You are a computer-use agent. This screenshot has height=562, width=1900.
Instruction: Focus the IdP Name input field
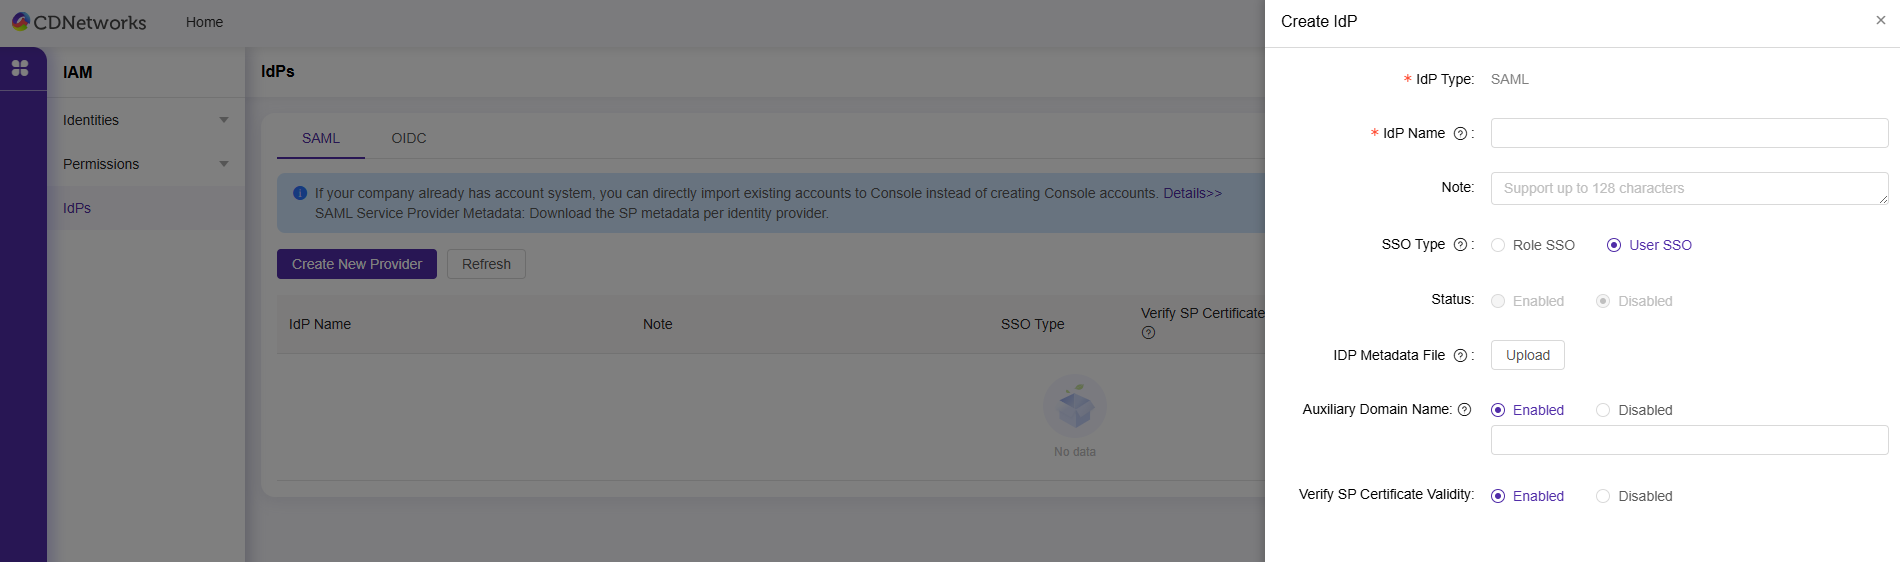pyautogui.click(x=1688, y=133)
